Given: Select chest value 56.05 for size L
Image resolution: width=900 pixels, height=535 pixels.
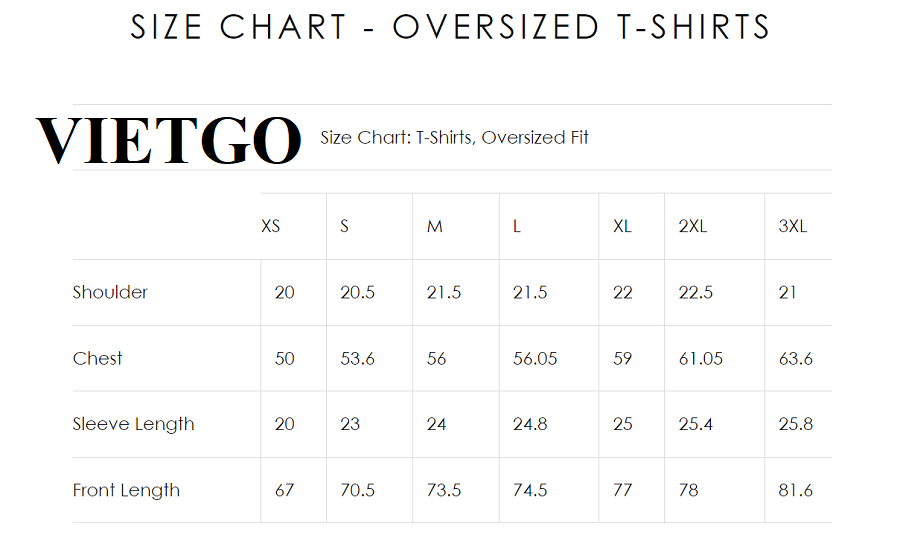Looking at the screenshot, I should point(535,359).
